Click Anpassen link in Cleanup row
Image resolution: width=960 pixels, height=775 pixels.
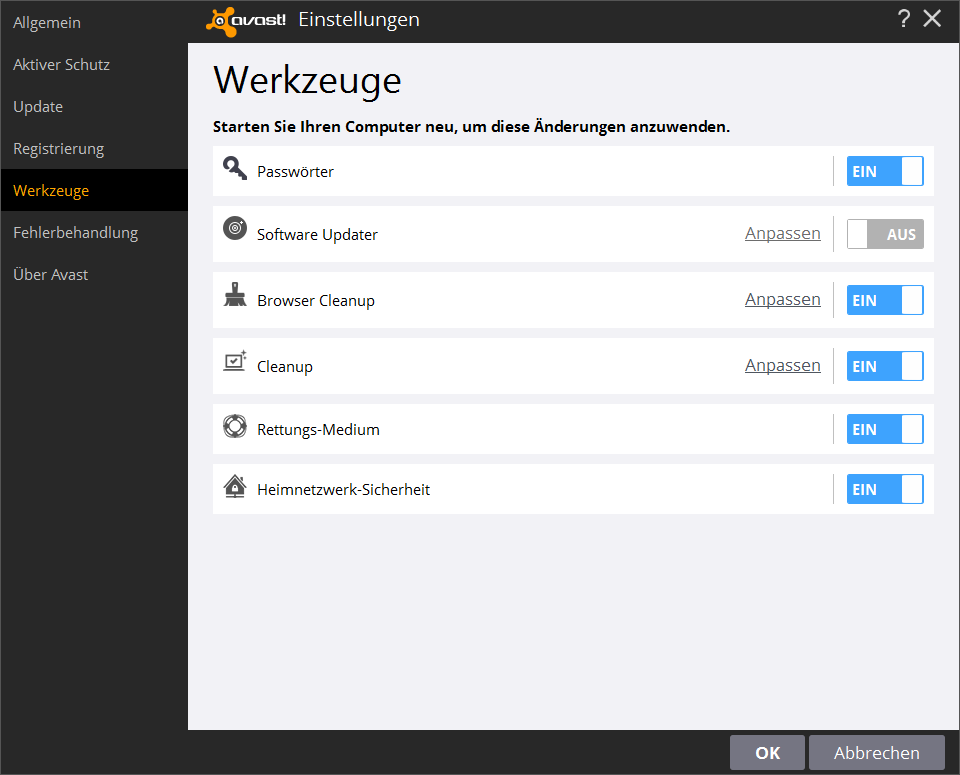tap(782, 365)
